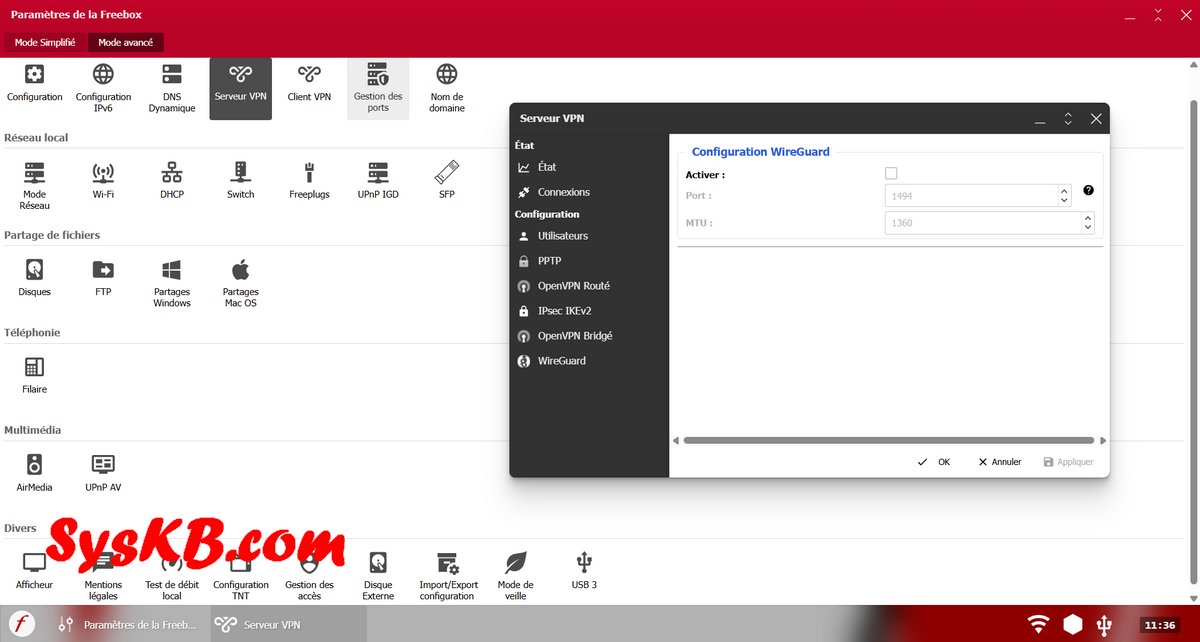This screenshot has height=642, width=1200.
Task: Click the left scroll arrow in VPN dialog
Action: coord(676,440)
